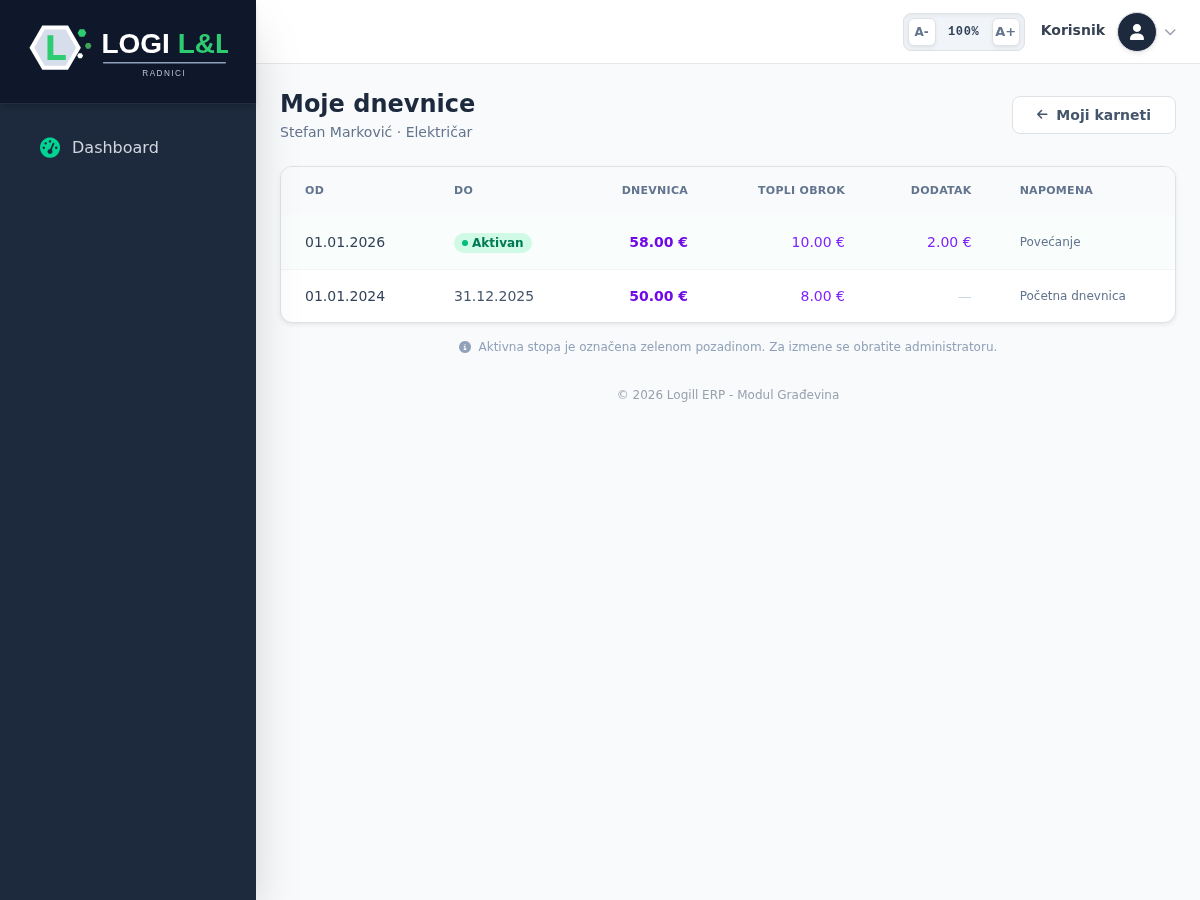
Task: Decrease font size with A- button
Action: click(x=922, y=32)
